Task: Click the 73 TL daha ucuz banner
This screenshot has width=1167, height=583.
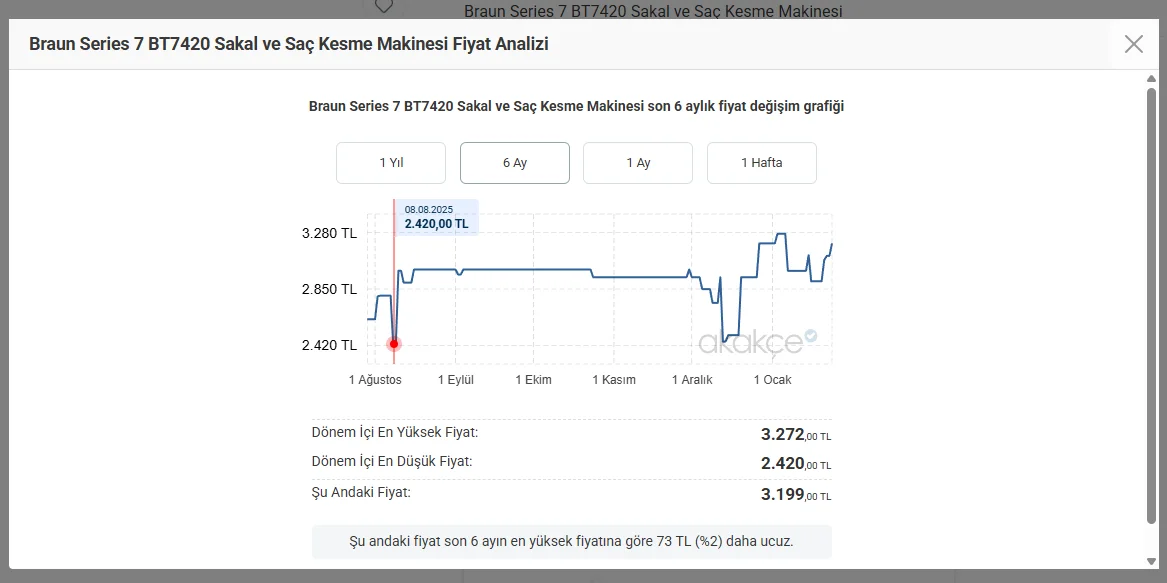Action: tap(571, 541)
